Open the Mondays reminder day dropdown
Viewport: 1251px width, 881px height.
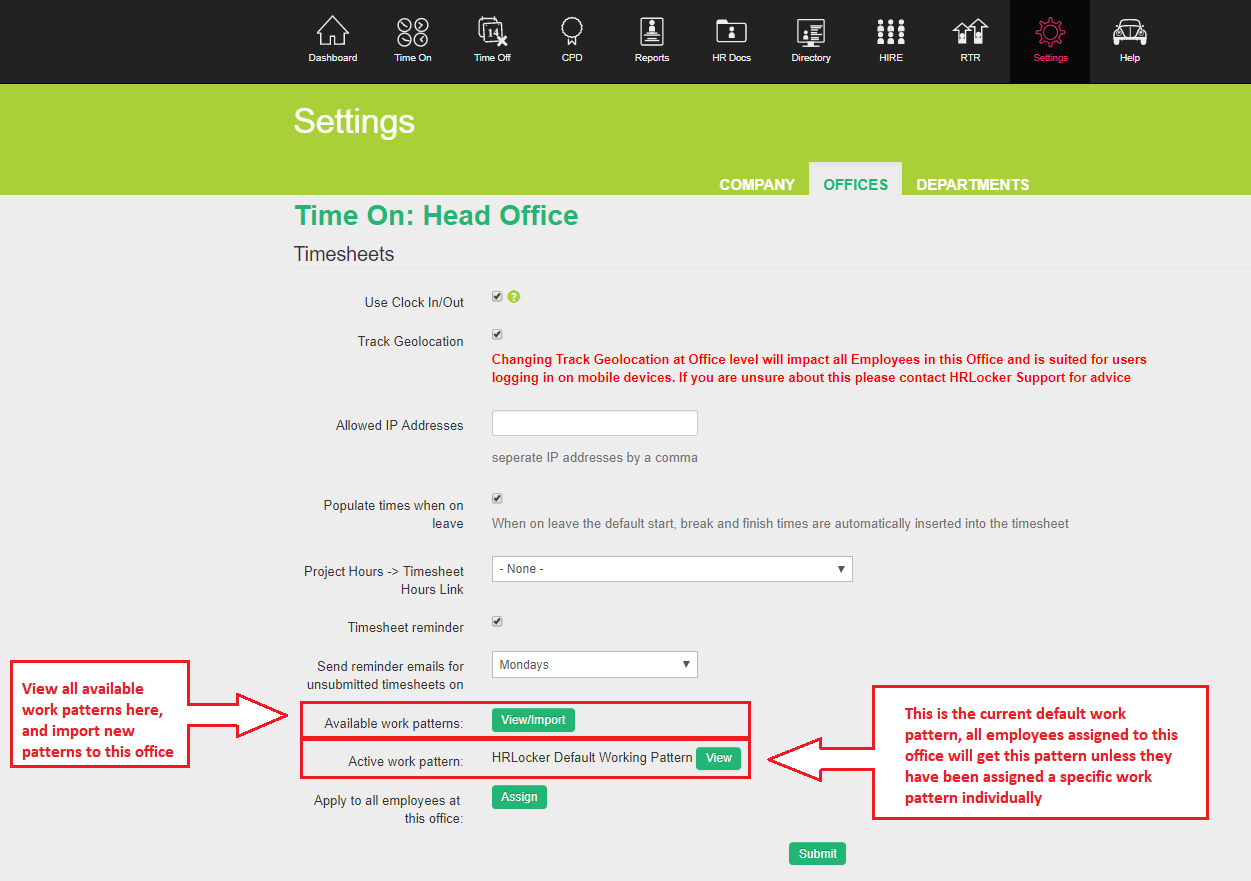click(x=594, y=665)
